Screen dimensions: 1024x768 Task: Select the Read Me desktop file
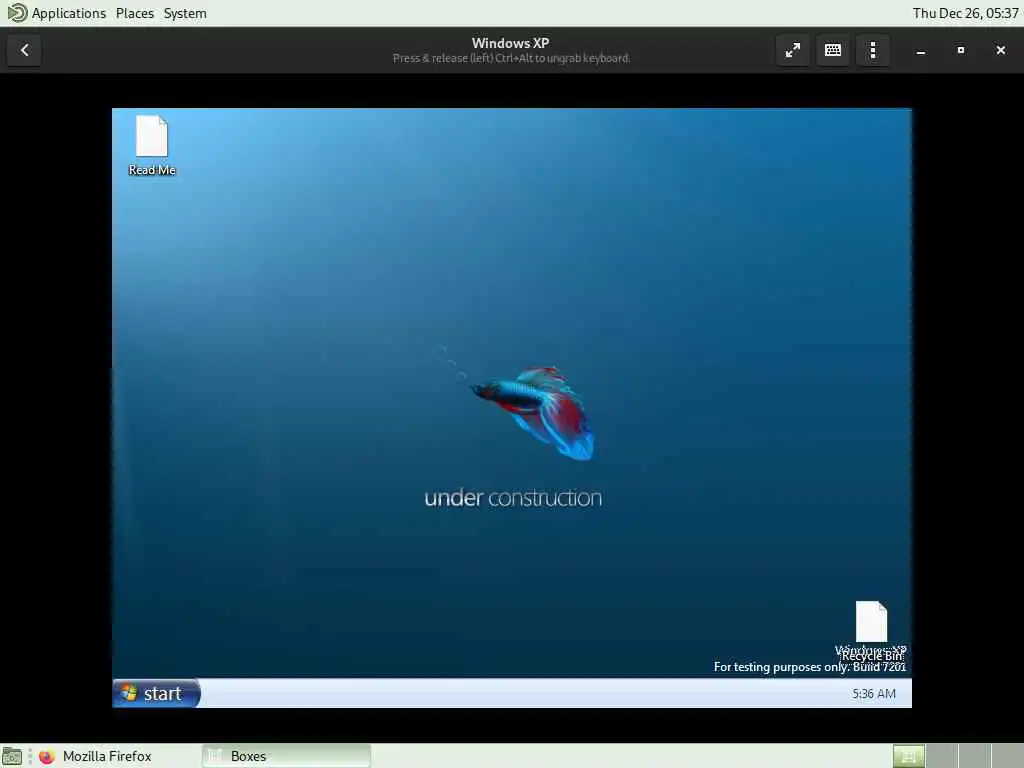pyautogui.click(x=152, y=146)
